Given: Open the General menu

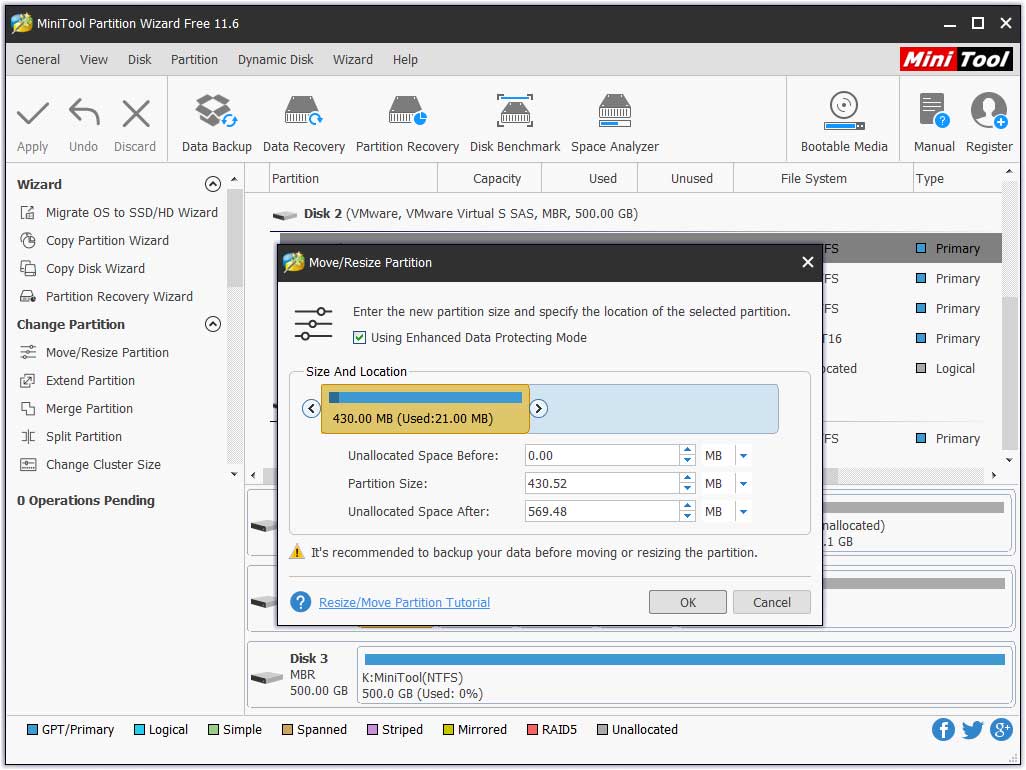Looking at the screenshot, I should click(x=38, y=60).
